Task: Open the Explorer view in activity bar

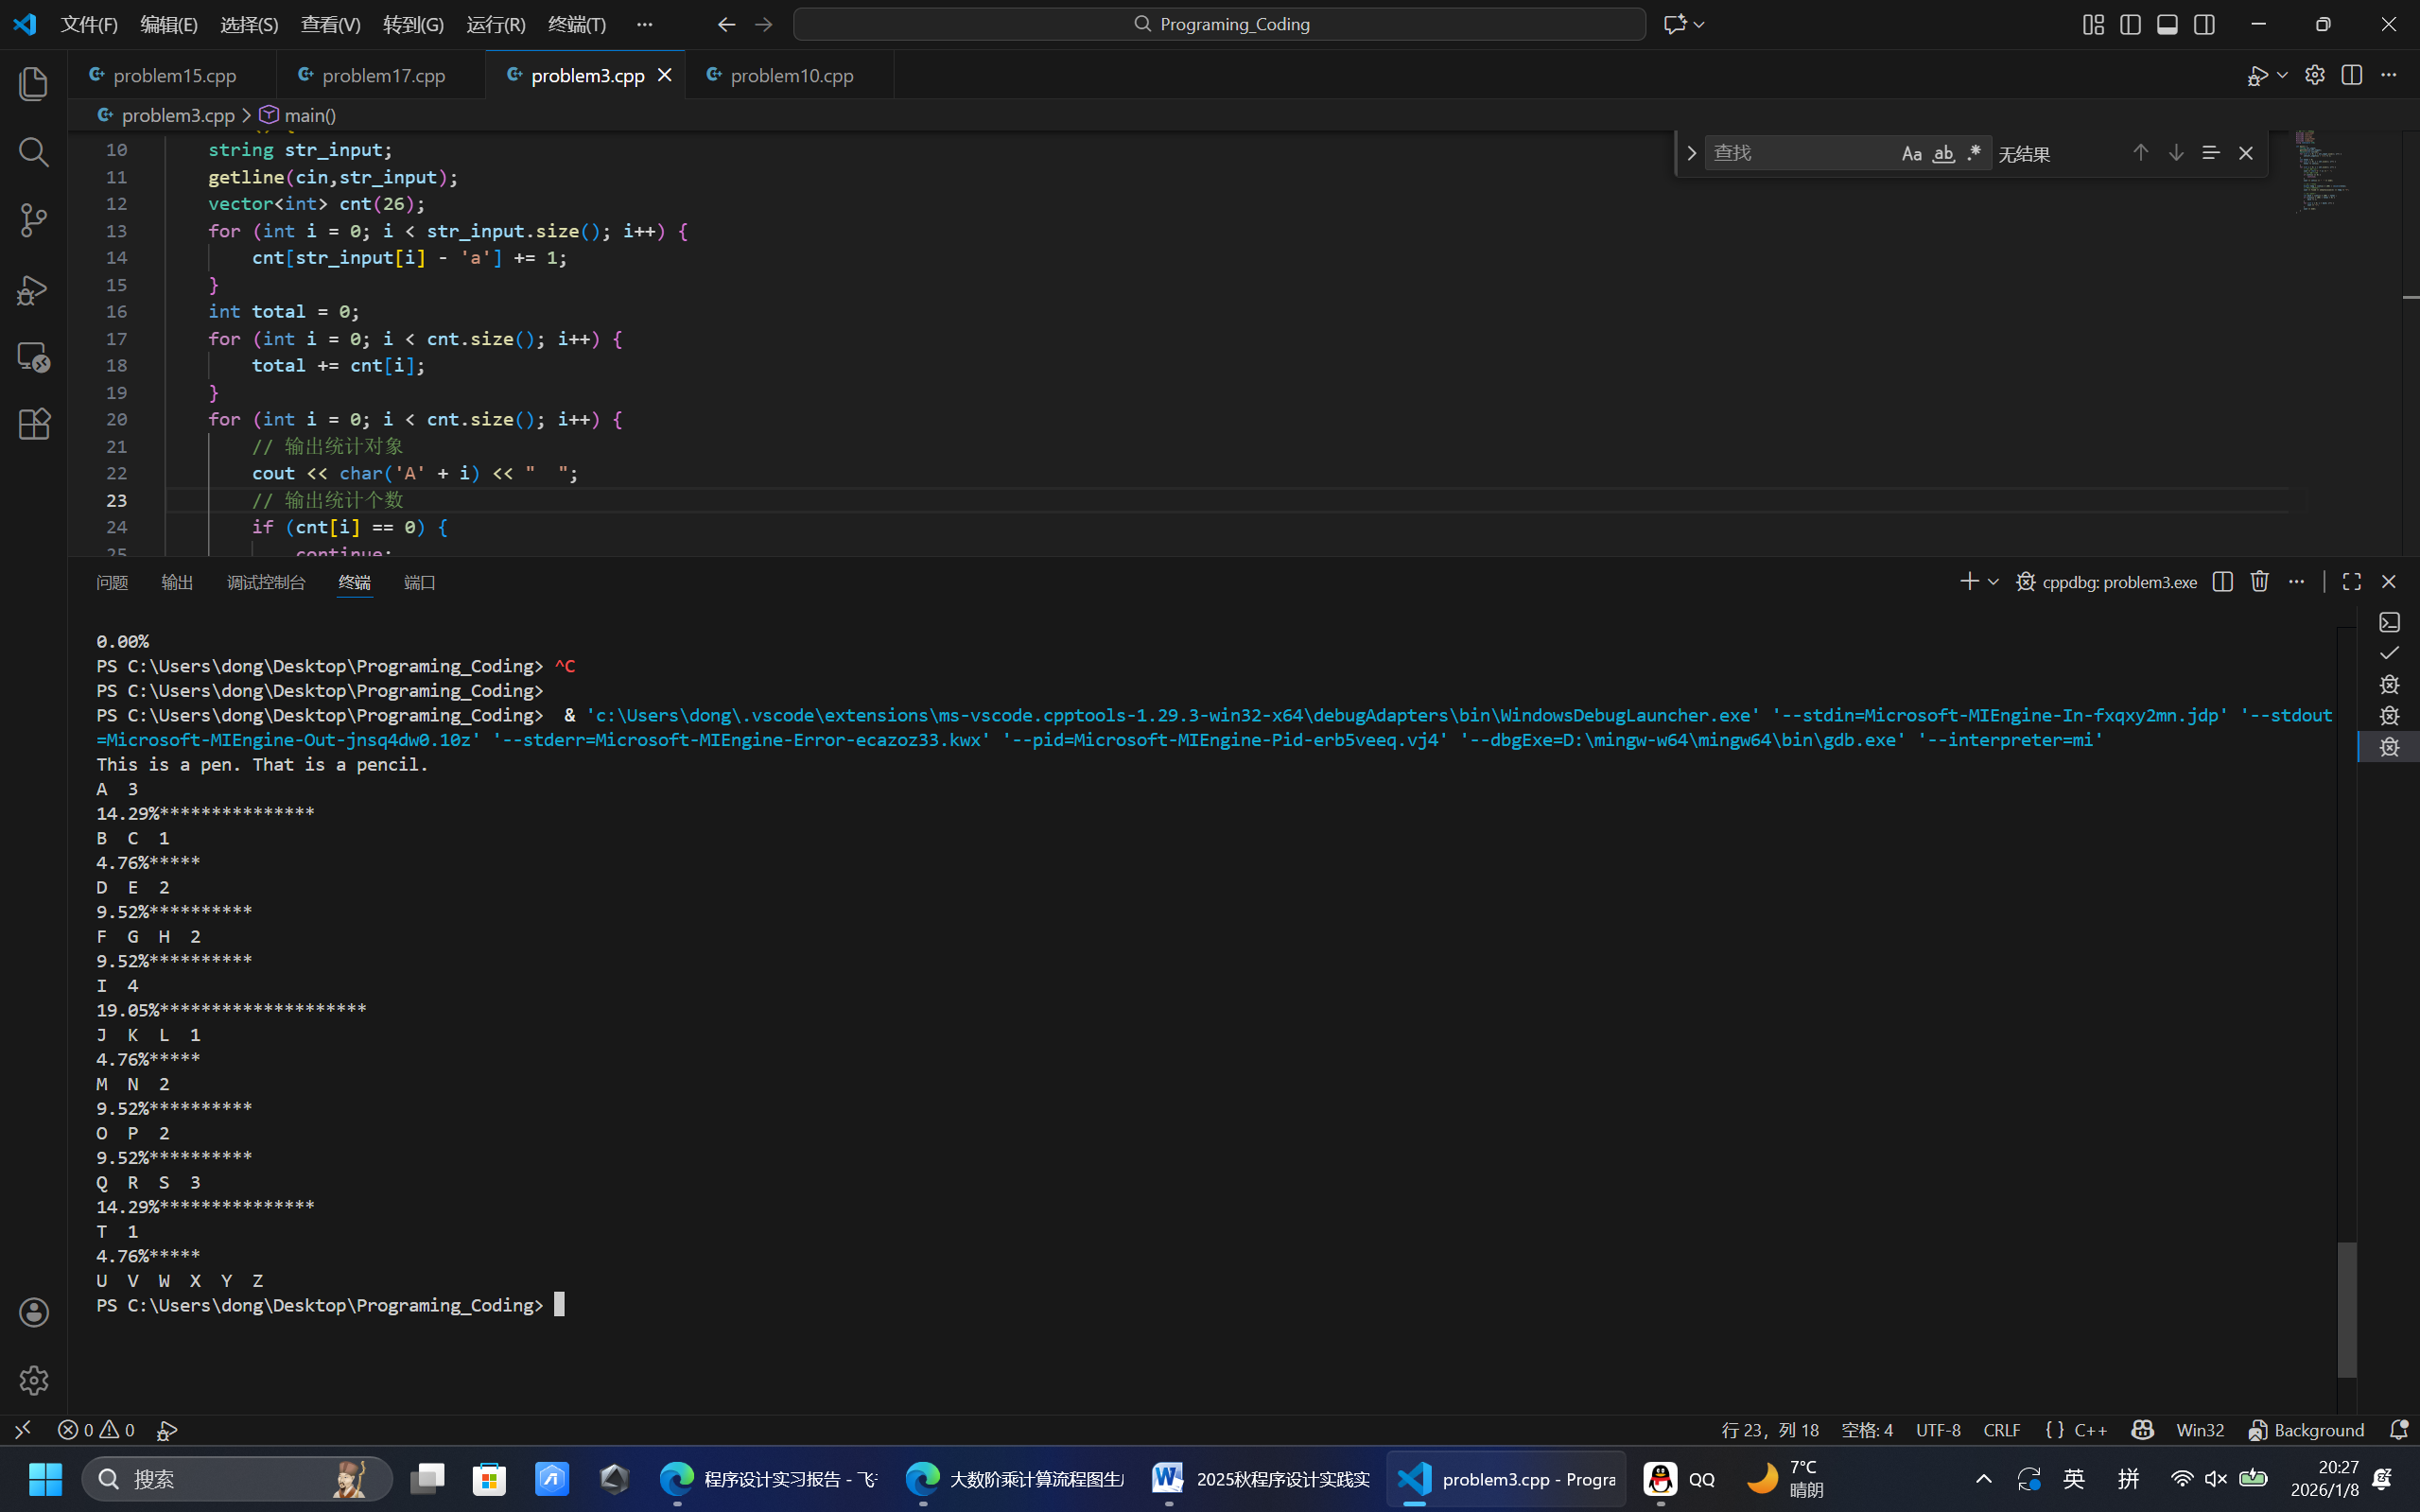Action: tap(33, 84)
